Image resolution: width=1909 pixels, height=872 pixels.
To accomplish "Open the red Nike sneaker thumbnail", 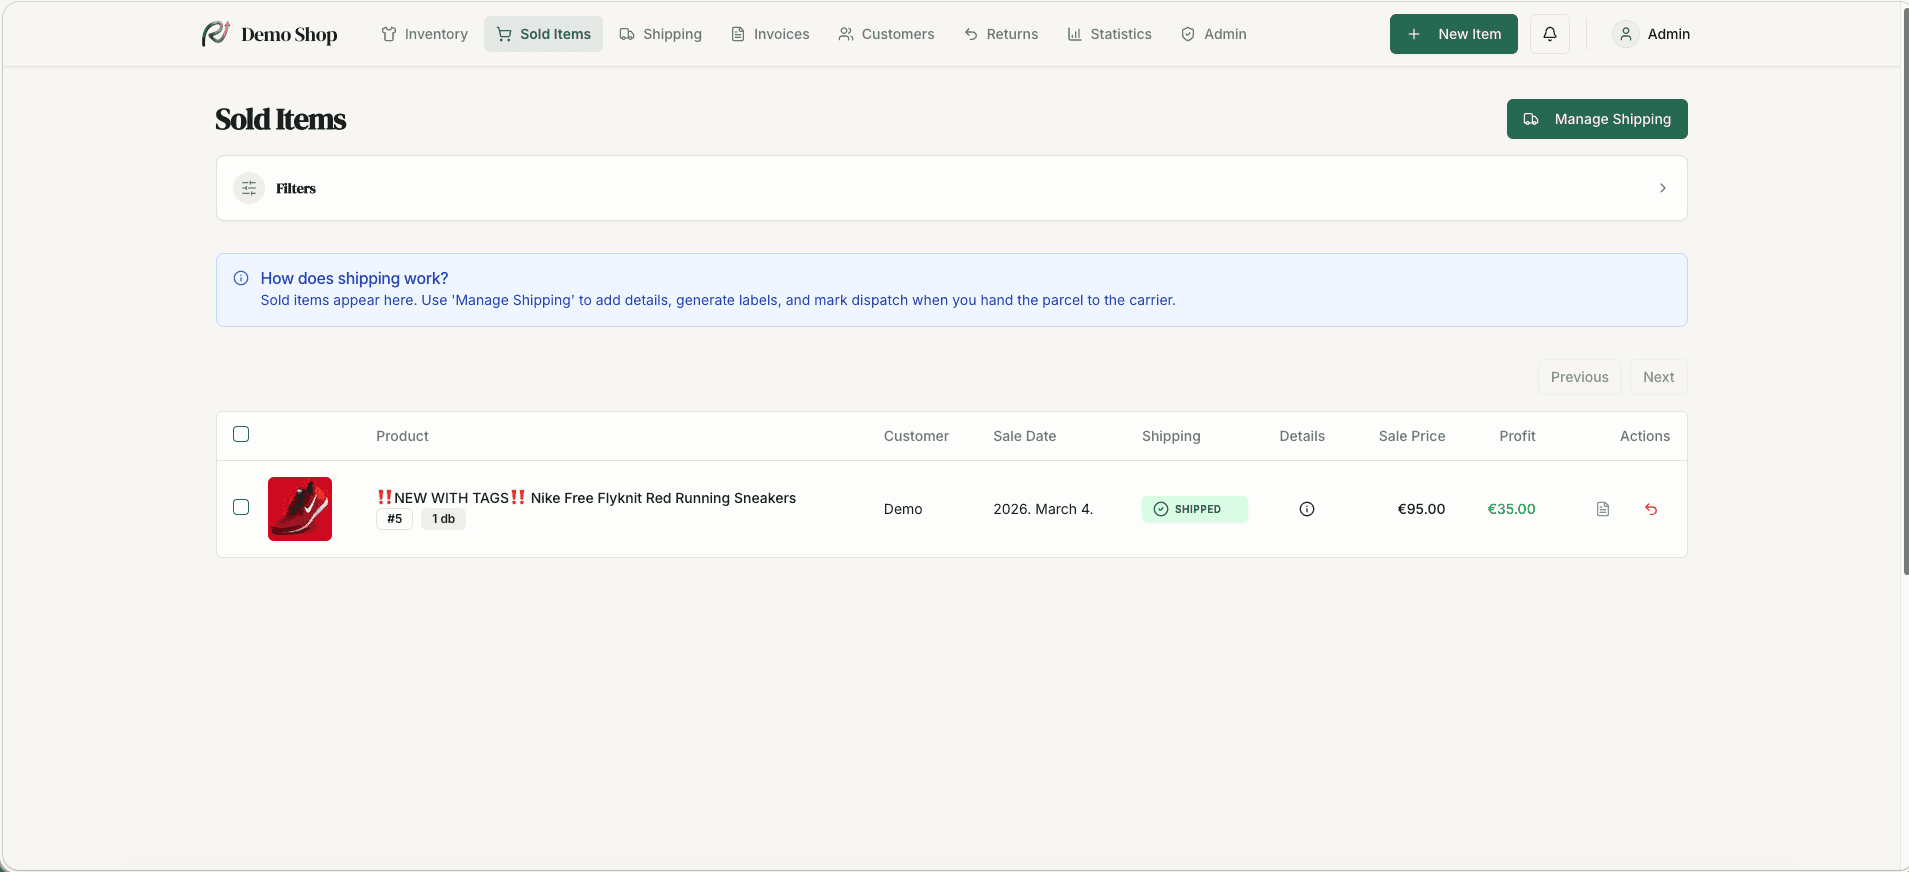I will pyautogui.click(x=300, y=509).
